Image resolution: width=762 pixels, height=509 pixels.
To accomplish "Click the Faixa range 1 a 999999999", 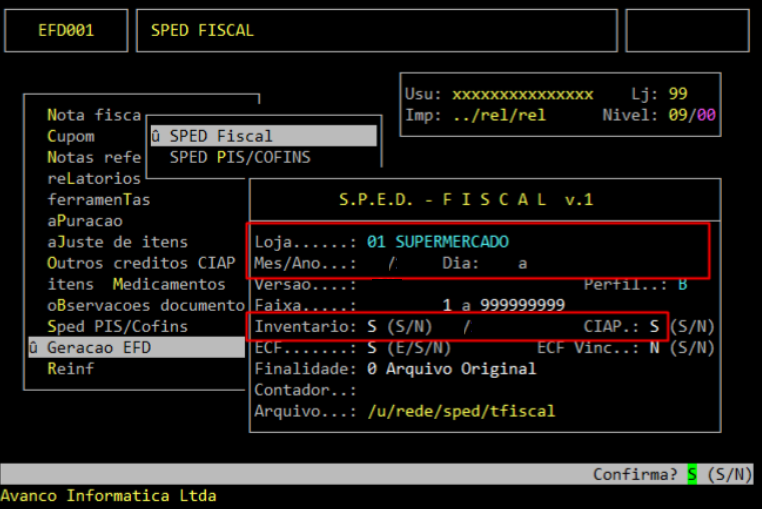I will click(503, 305).
